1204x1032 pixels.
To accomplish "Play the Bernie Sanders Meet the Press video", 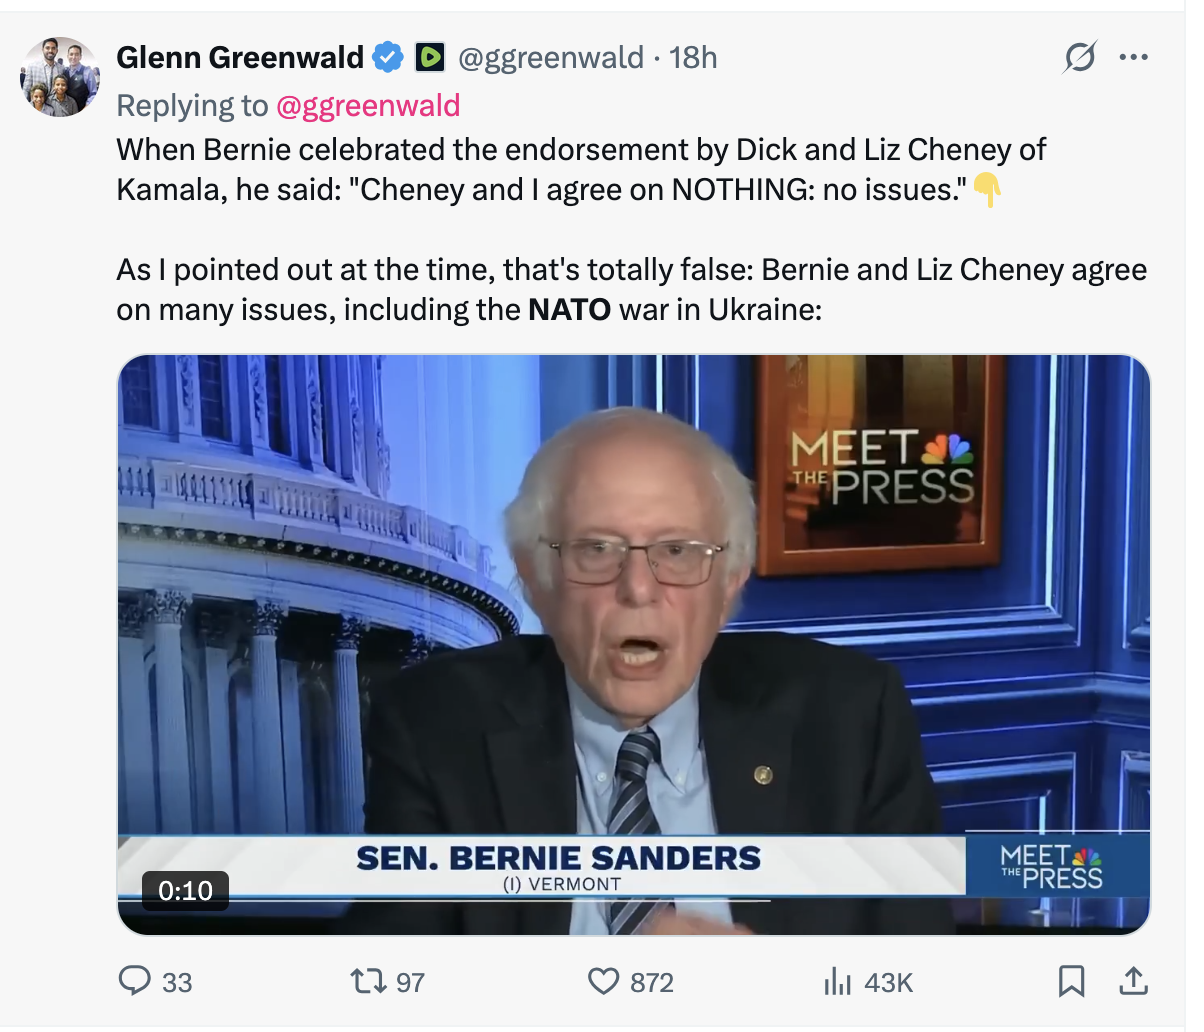I will pos(634,644).
